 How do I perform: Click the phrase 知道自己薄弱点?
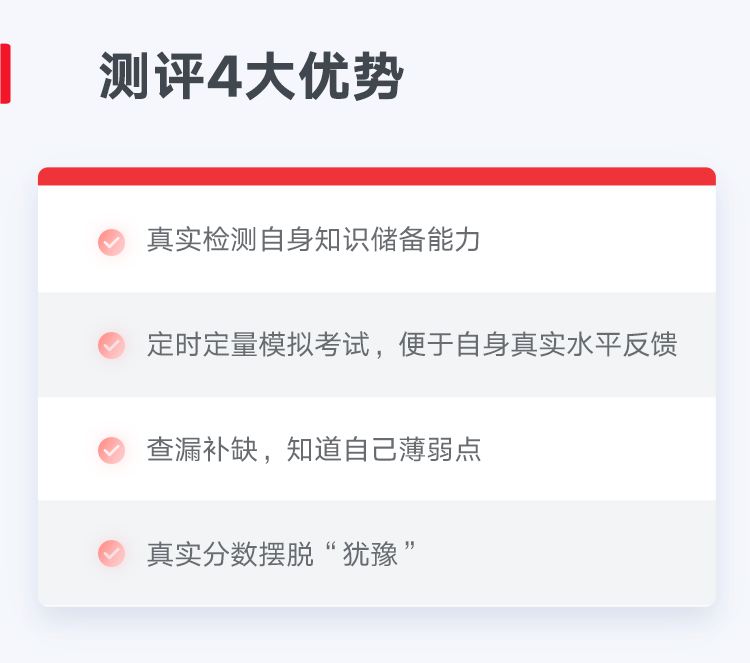[x=384, y=450]
